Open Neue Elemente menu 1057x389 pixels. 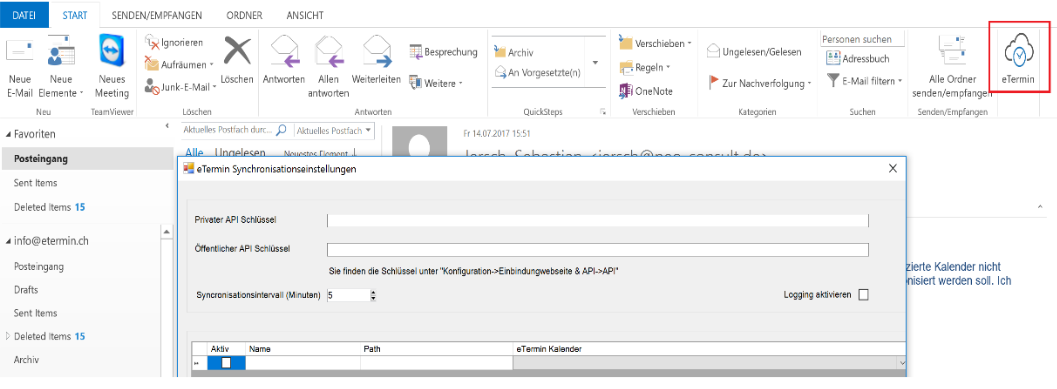click(61, 65)
